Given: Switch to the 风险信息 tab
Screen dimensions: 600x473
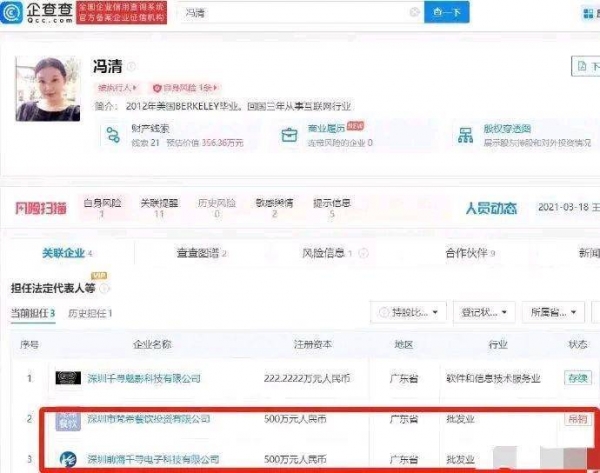Looking at the screenshot, I should pos(327,253).
